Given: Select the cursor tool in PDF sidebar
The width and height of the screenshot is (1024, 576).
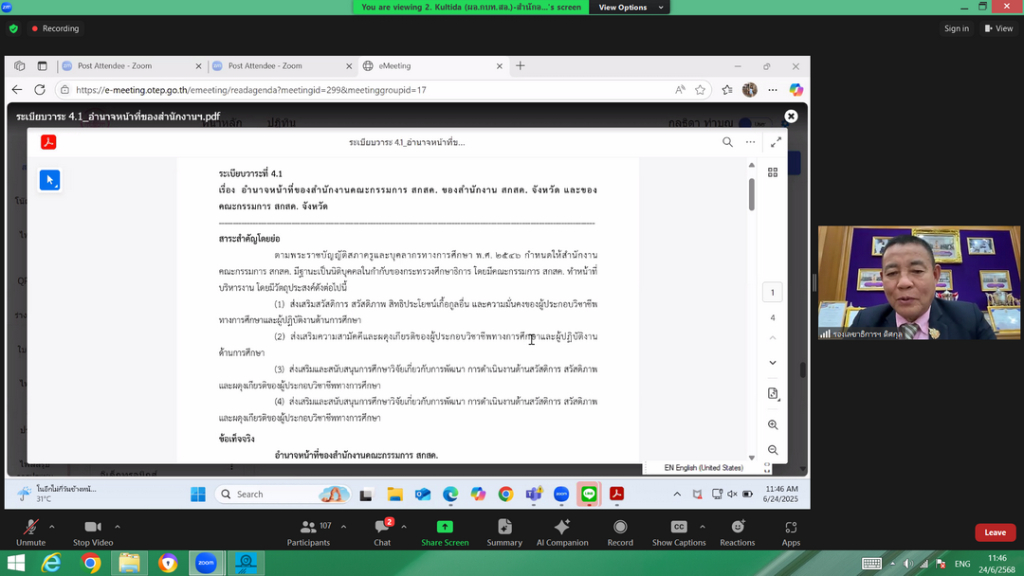Looking at the screenshot, I should (x=50, y=180).
